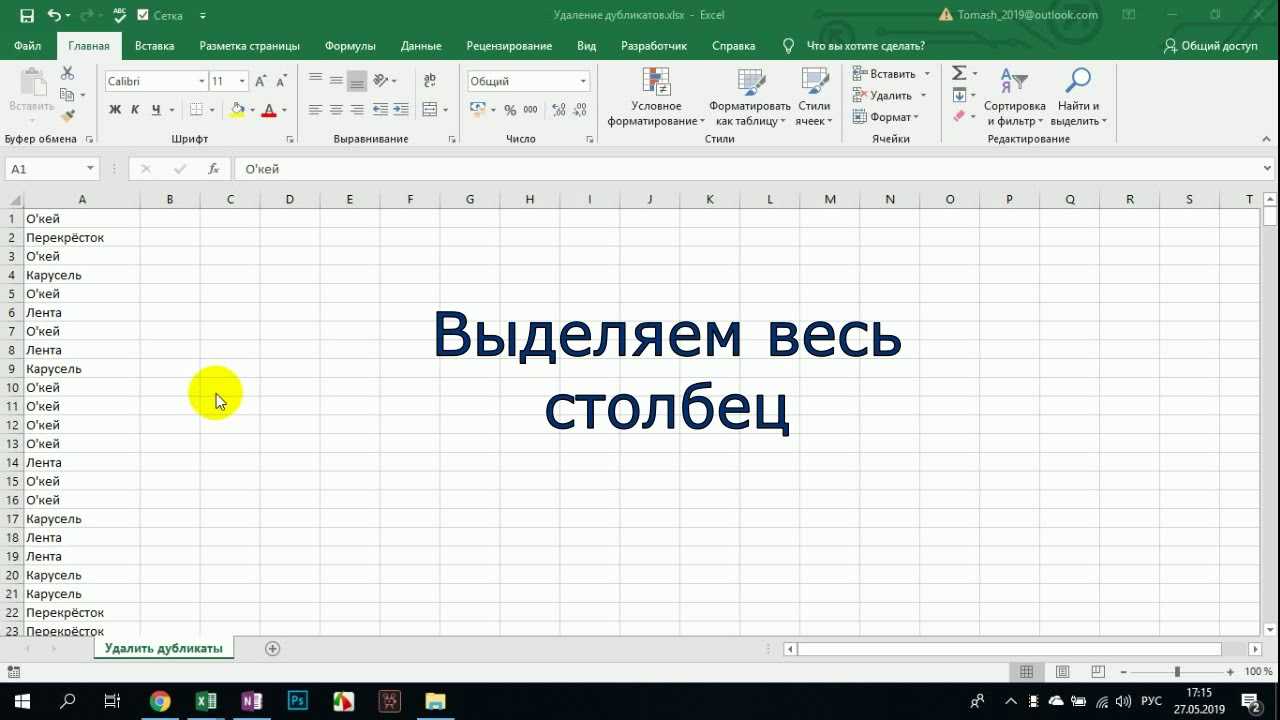Click the zoom slider handle
The image size is (1280, 720).
coord(1177,672)
